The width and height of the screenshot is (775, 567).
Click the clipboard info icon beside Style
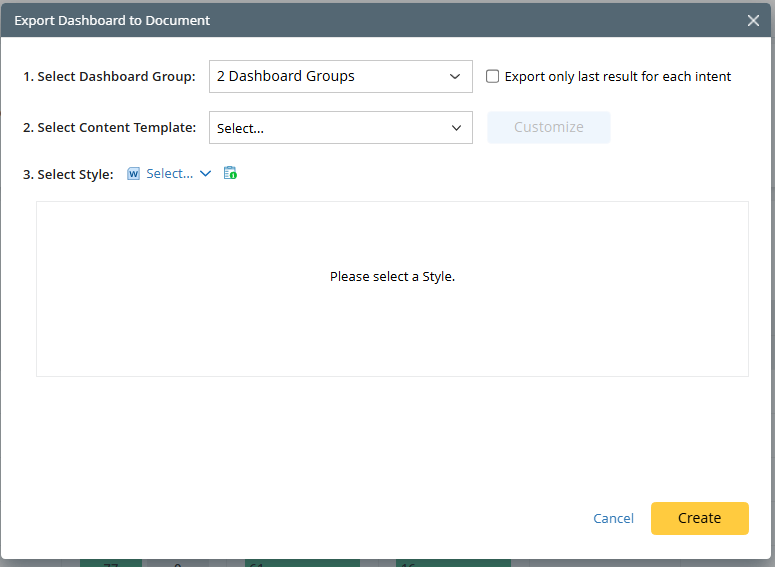click(x=230, y=173)
